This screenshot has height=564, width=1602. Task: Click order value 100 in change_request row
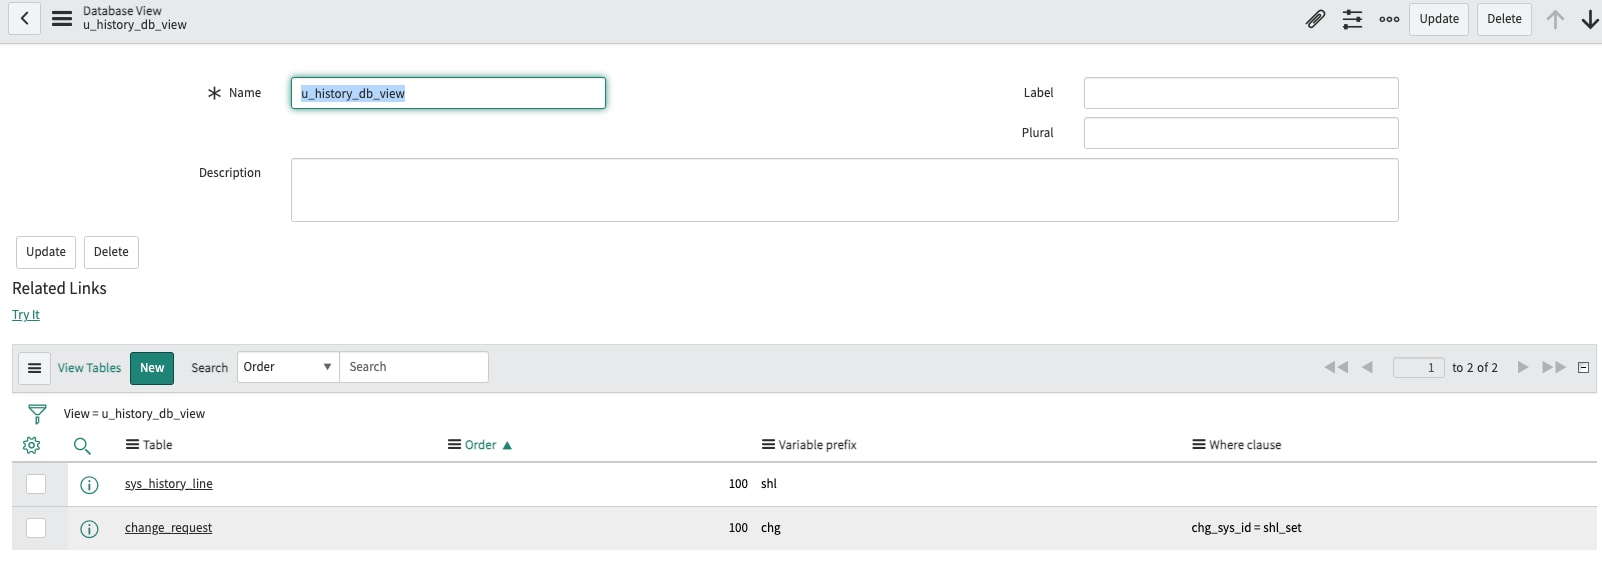coord(738,528)
